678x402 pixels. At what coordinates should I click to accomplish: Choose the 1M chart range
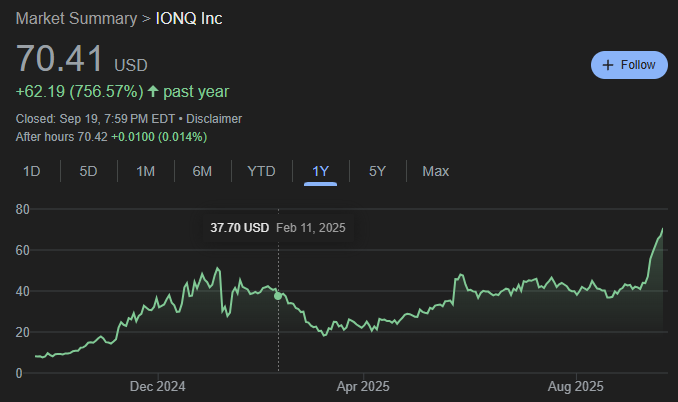coord(146,172)
